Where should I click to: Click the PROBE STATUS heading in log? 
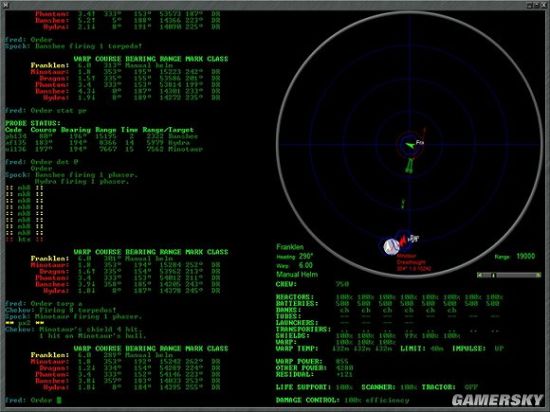tap(33, 123)
